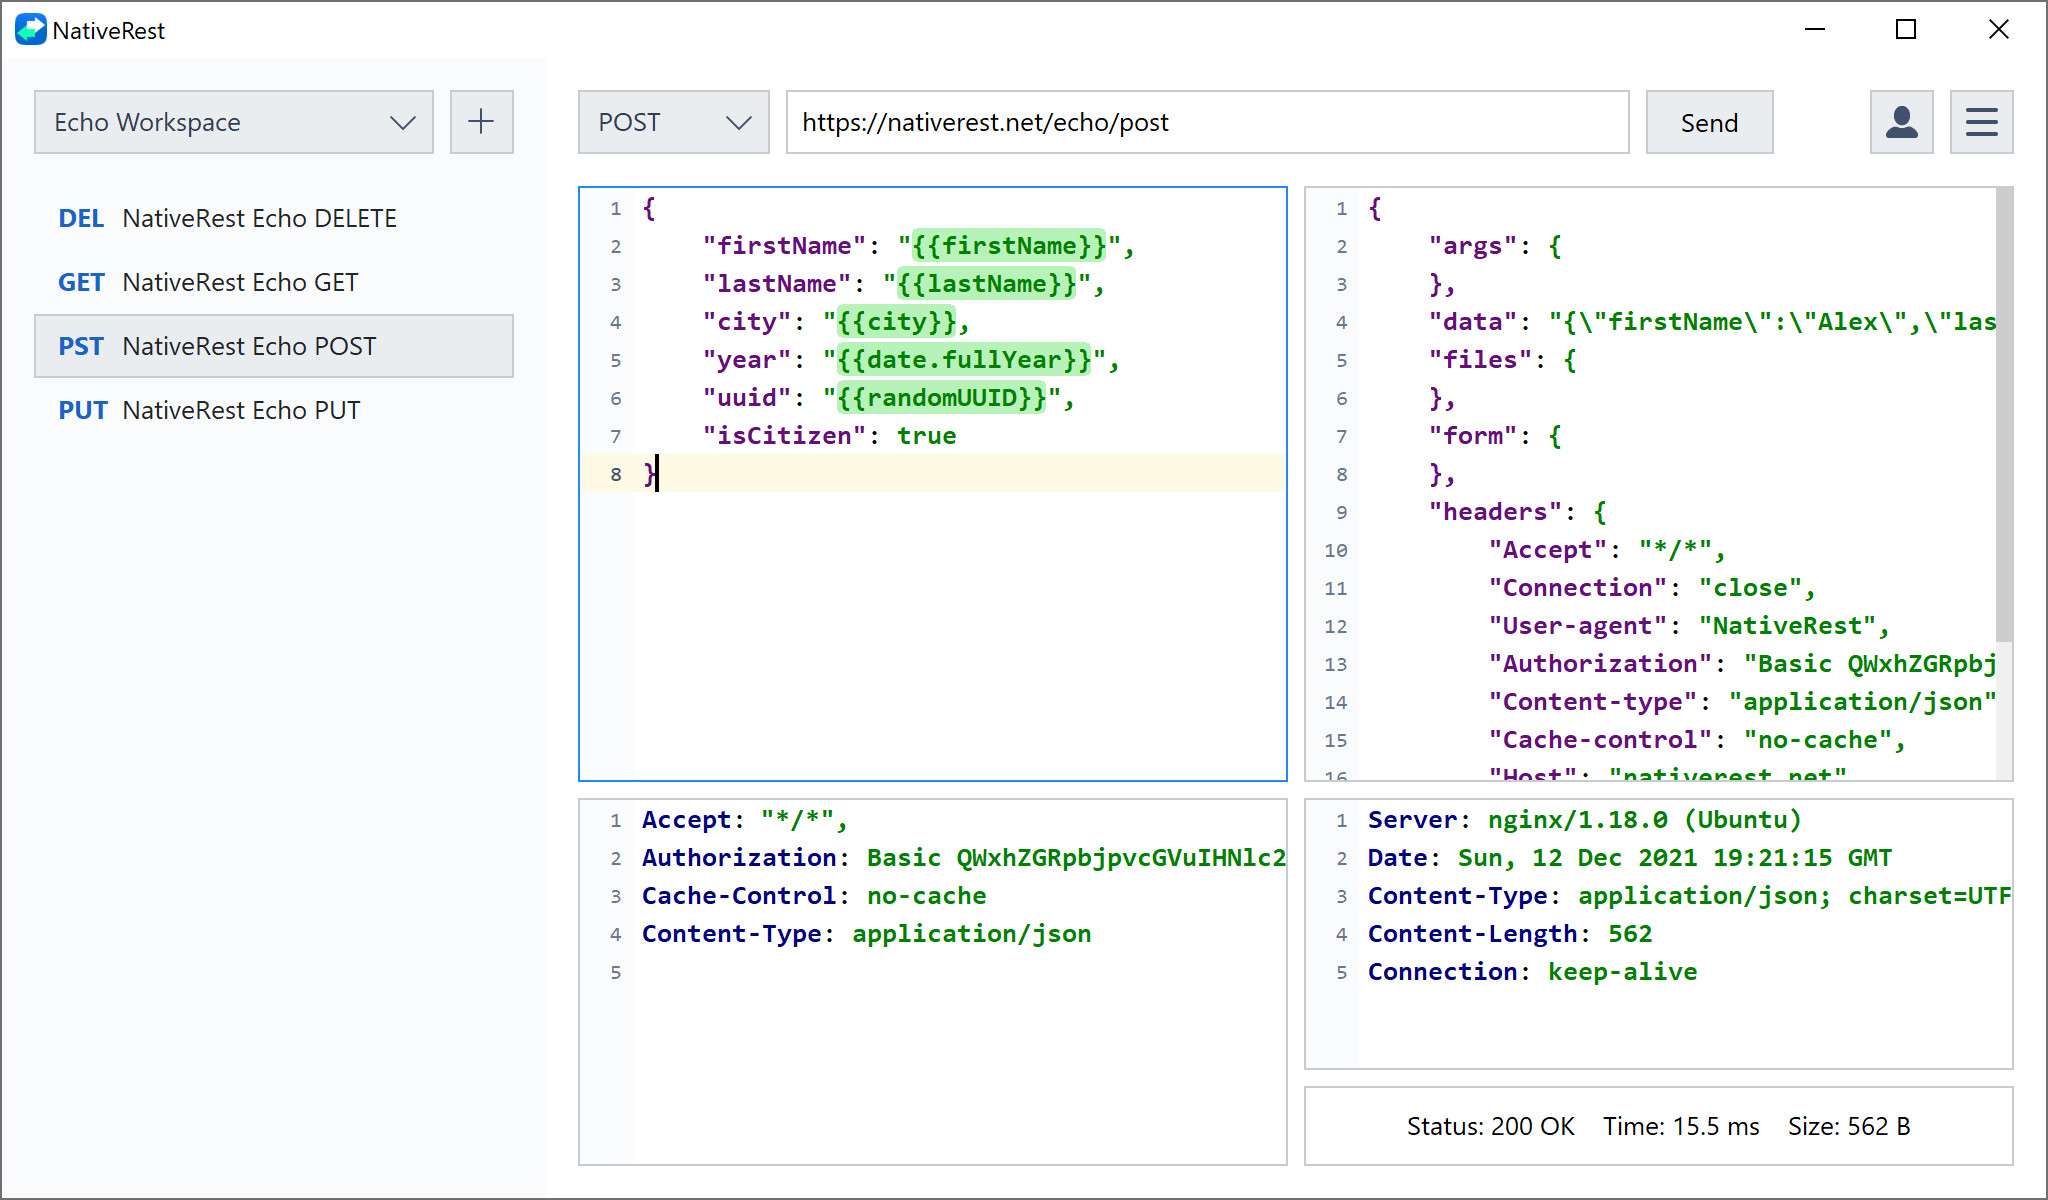
Task: Click the Accept request header line
Action: [745, 820]
